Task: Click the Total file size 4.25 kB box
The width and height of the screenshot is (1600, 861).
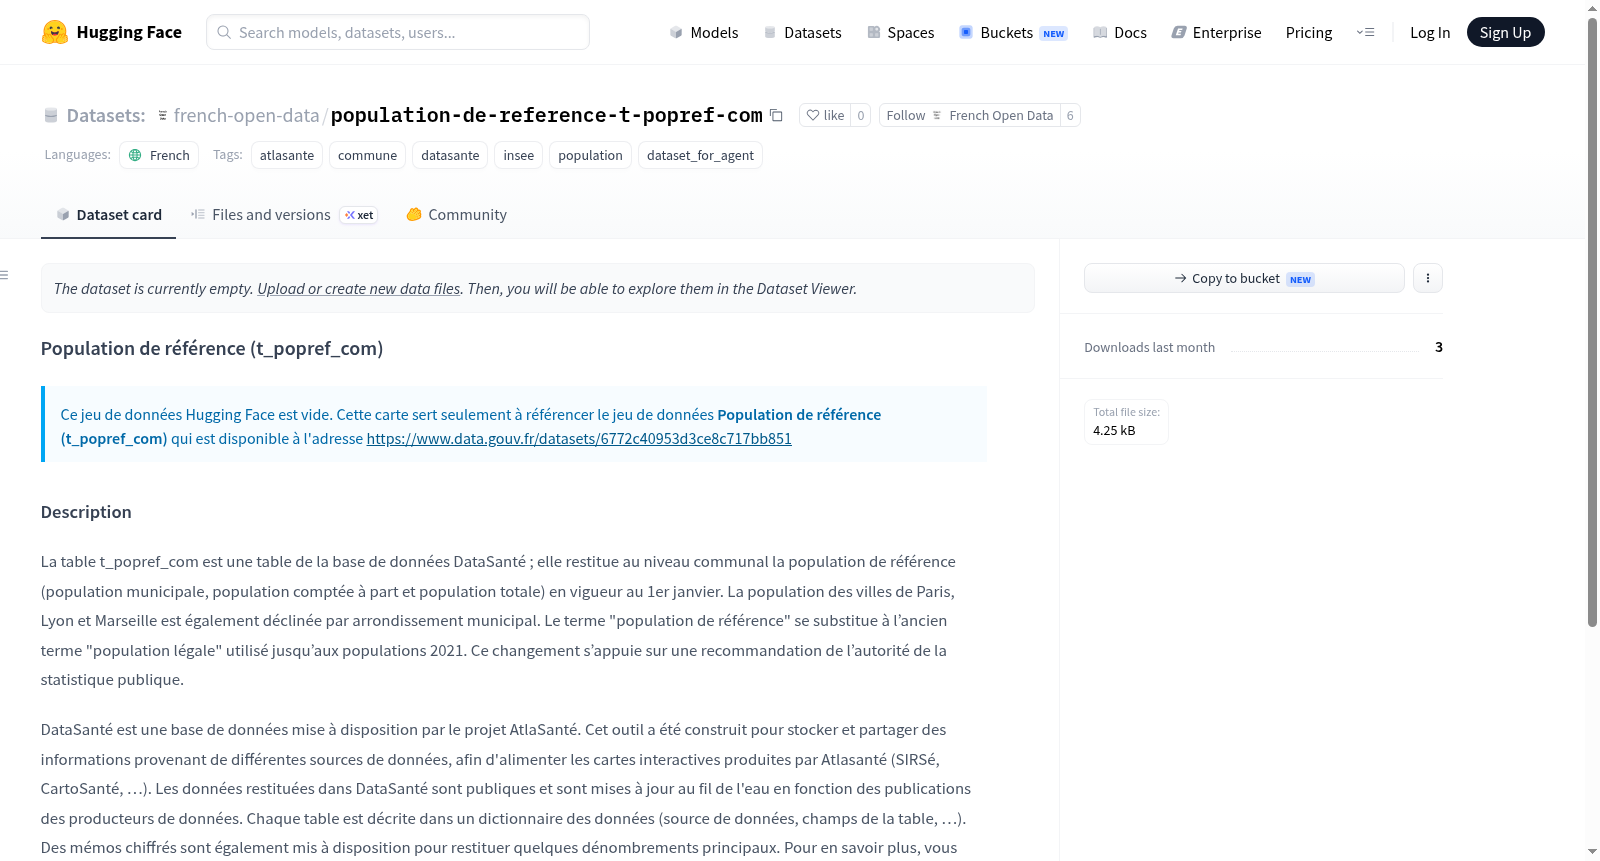Action: coord(1126,421)
